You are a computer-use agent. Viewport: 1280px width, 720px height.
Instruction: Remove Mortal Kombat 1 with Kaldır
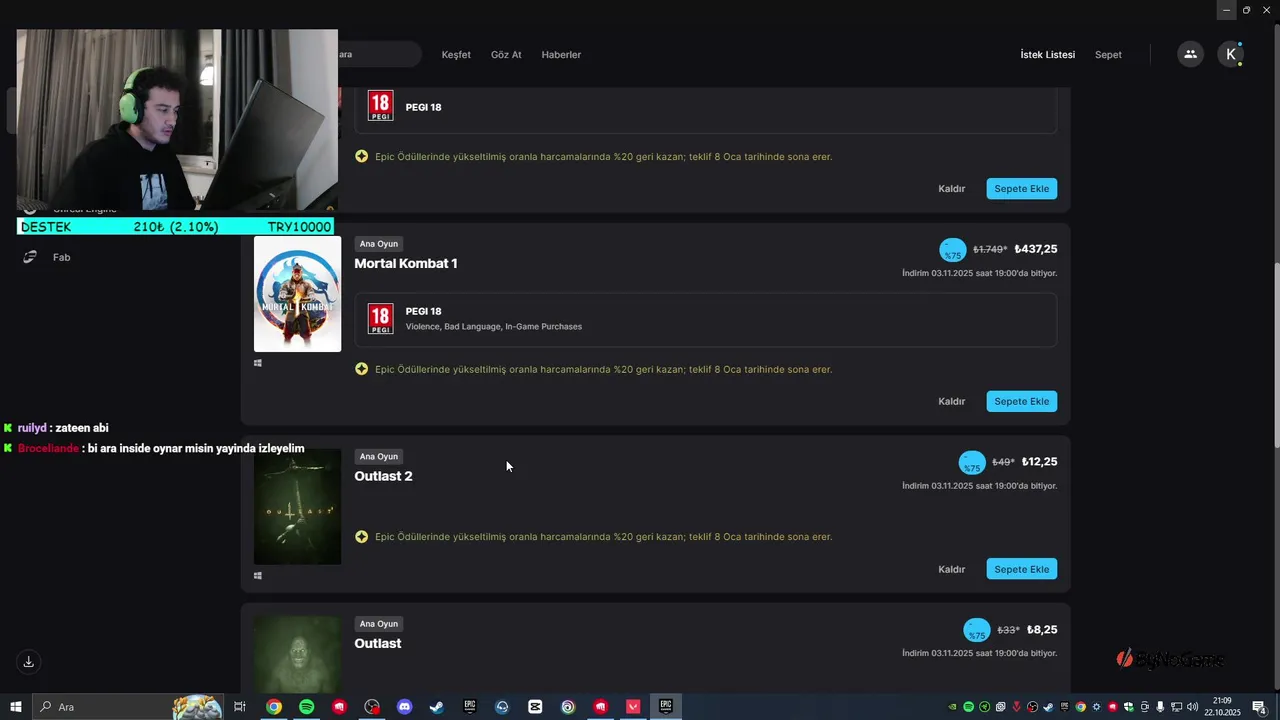(951, 401)
